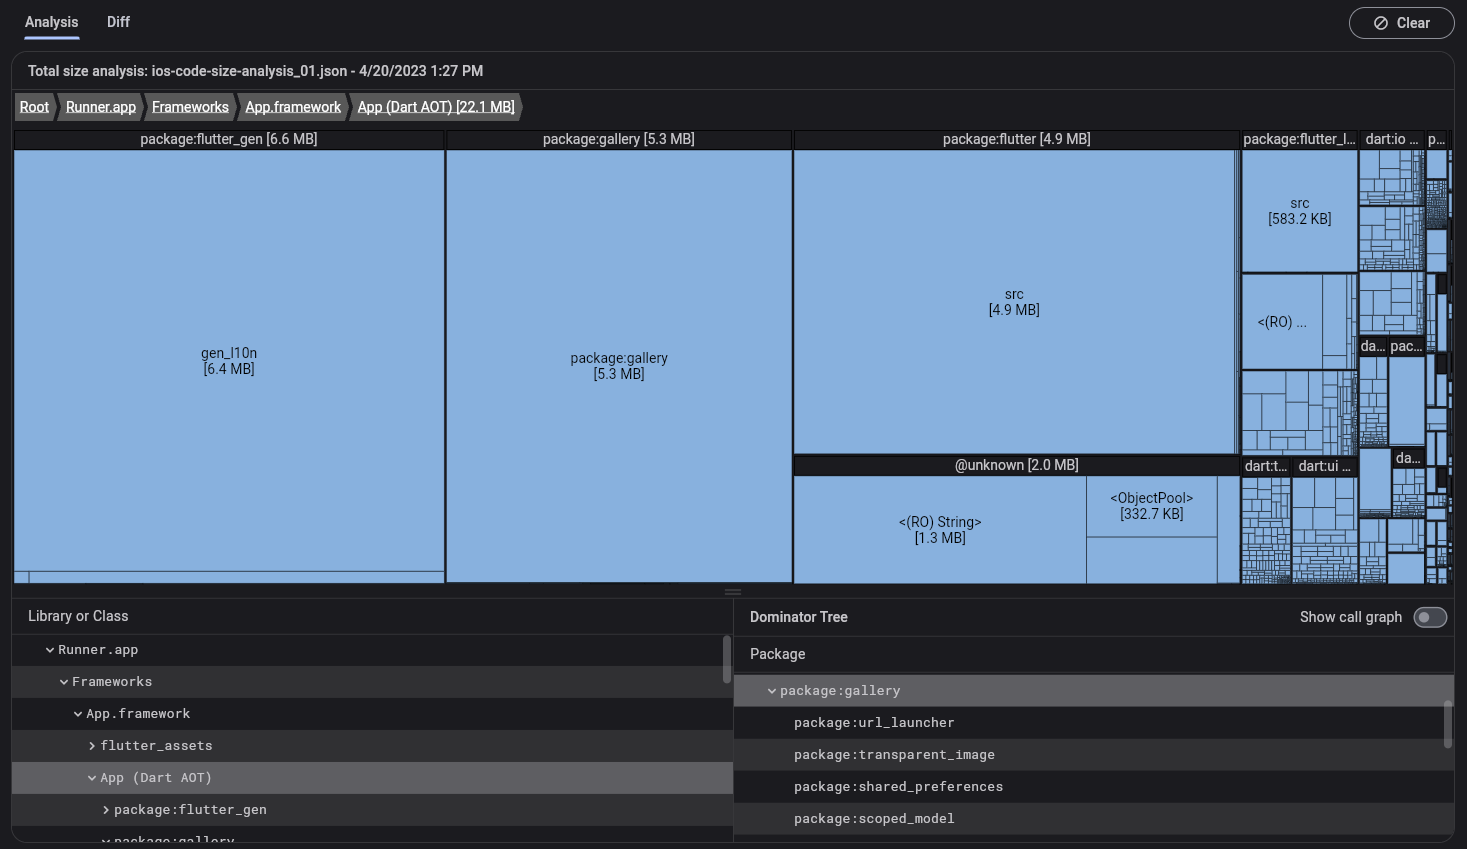Select the Analysis tab
This screenshot has height=849, width=1467.
pos(51,22)
